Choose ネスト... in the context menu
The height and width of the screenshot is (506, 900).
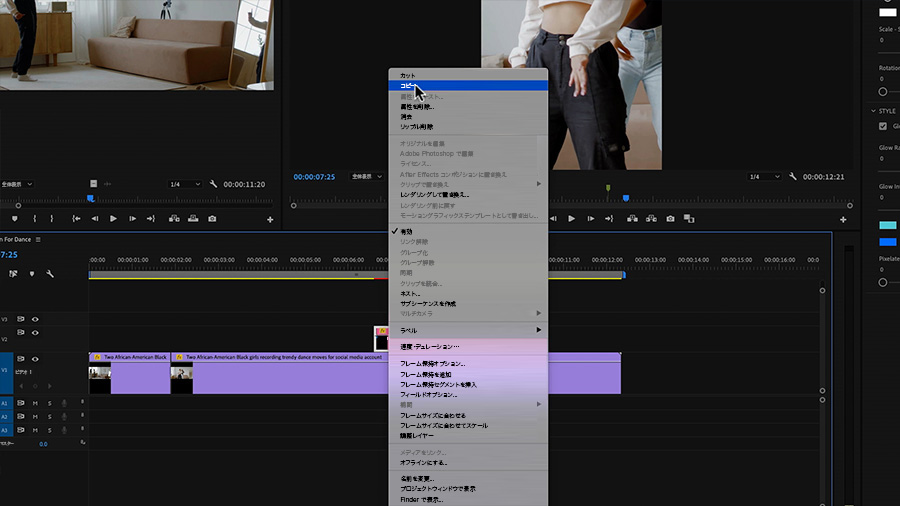(x=468, y=294)
